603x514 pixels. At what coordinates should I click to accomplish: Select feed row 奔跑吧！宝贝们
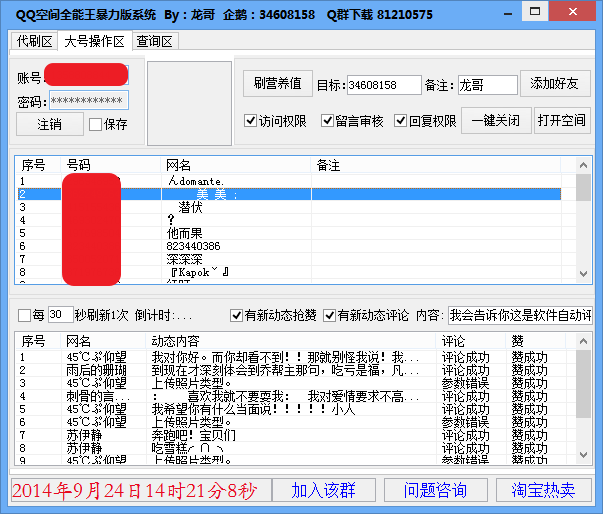point(292,435)
